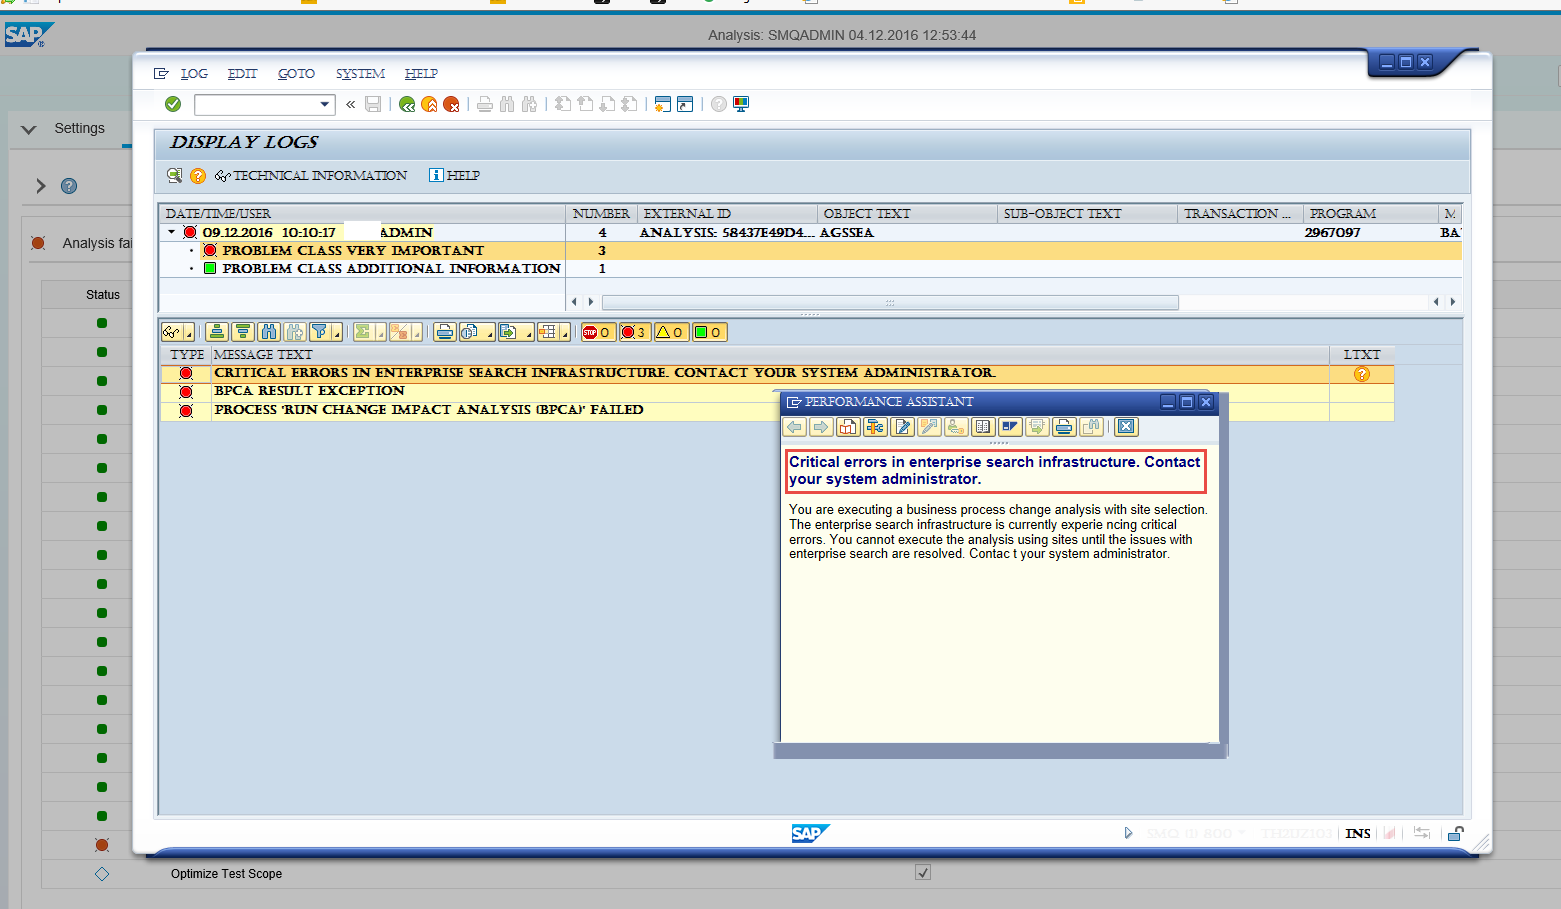The height and width of the screenshot is (909, 1561).
Task: Click Print icon in message list toolbar
Action: click(x=445, y=332)
